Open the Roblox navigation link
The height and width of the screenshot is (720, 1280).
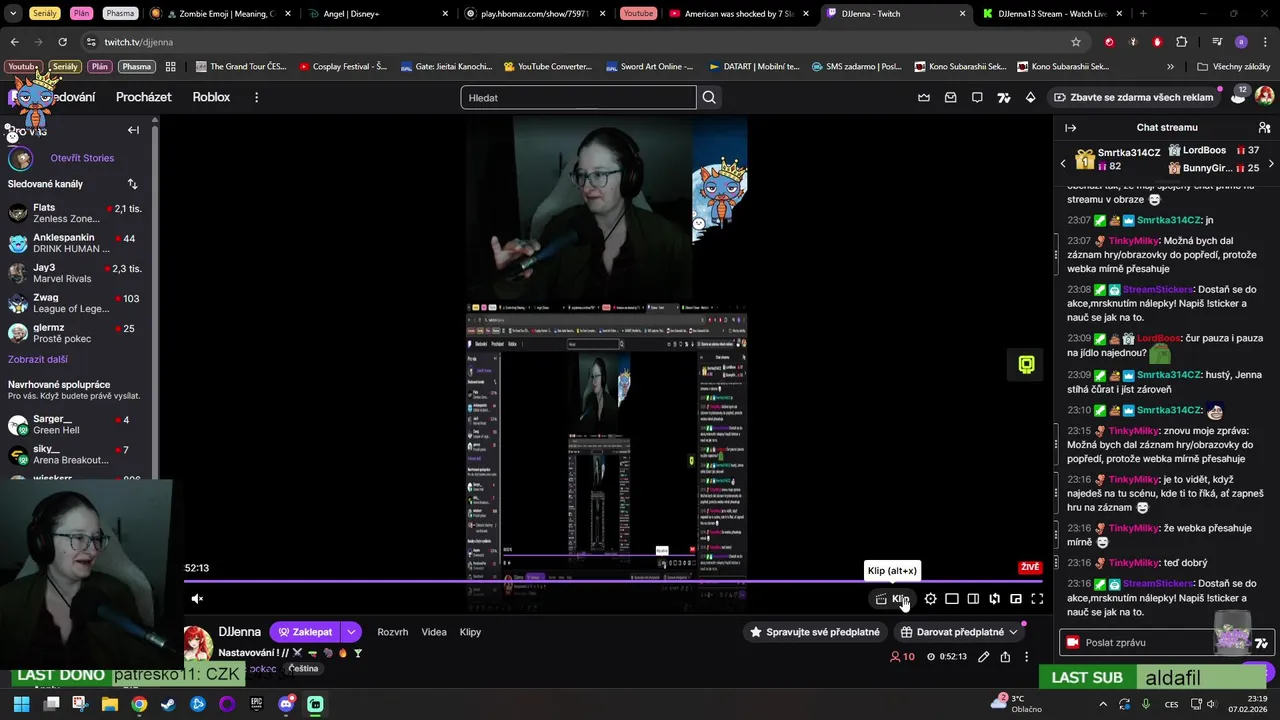(x=211, y=97)
